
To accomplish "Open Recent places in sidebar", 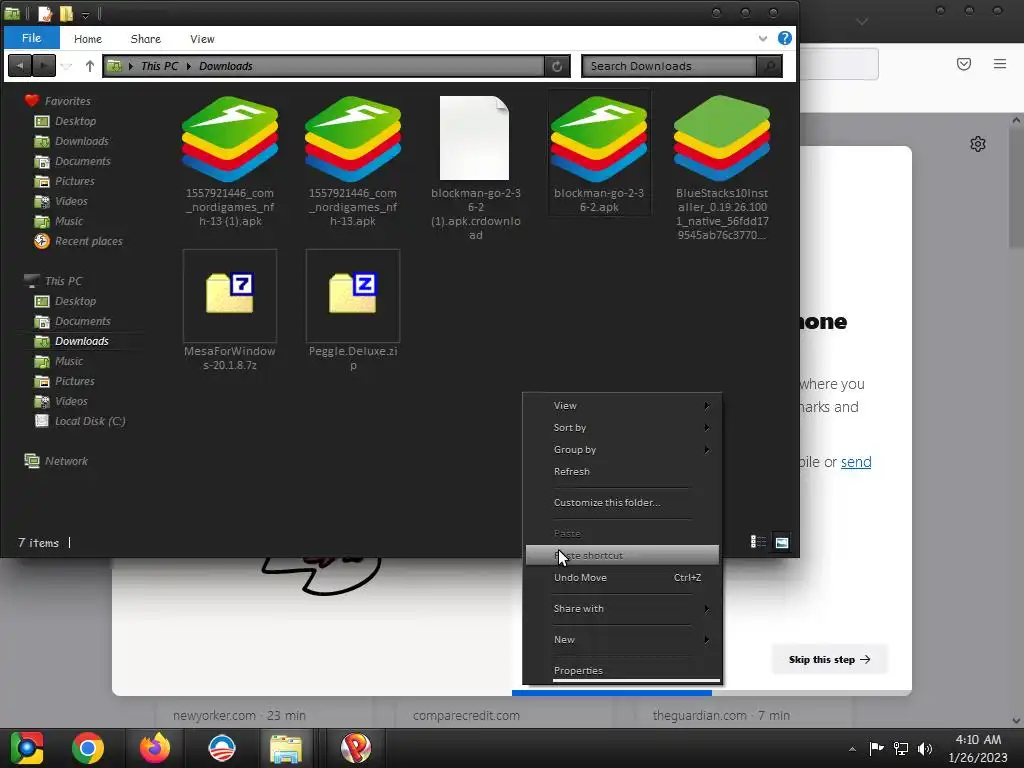I will [x=88, y=241].
